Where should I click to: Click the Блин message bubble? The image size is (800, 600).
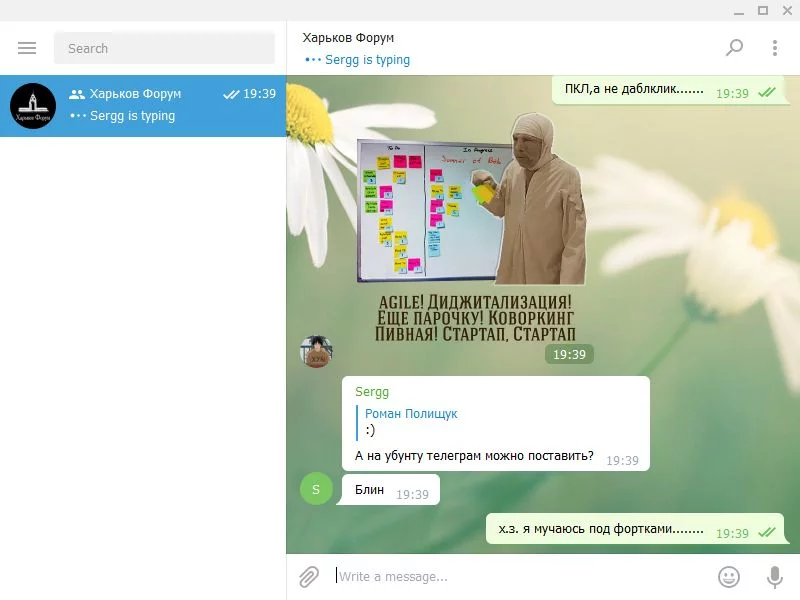pyautogui.click(x=389, y=490)
